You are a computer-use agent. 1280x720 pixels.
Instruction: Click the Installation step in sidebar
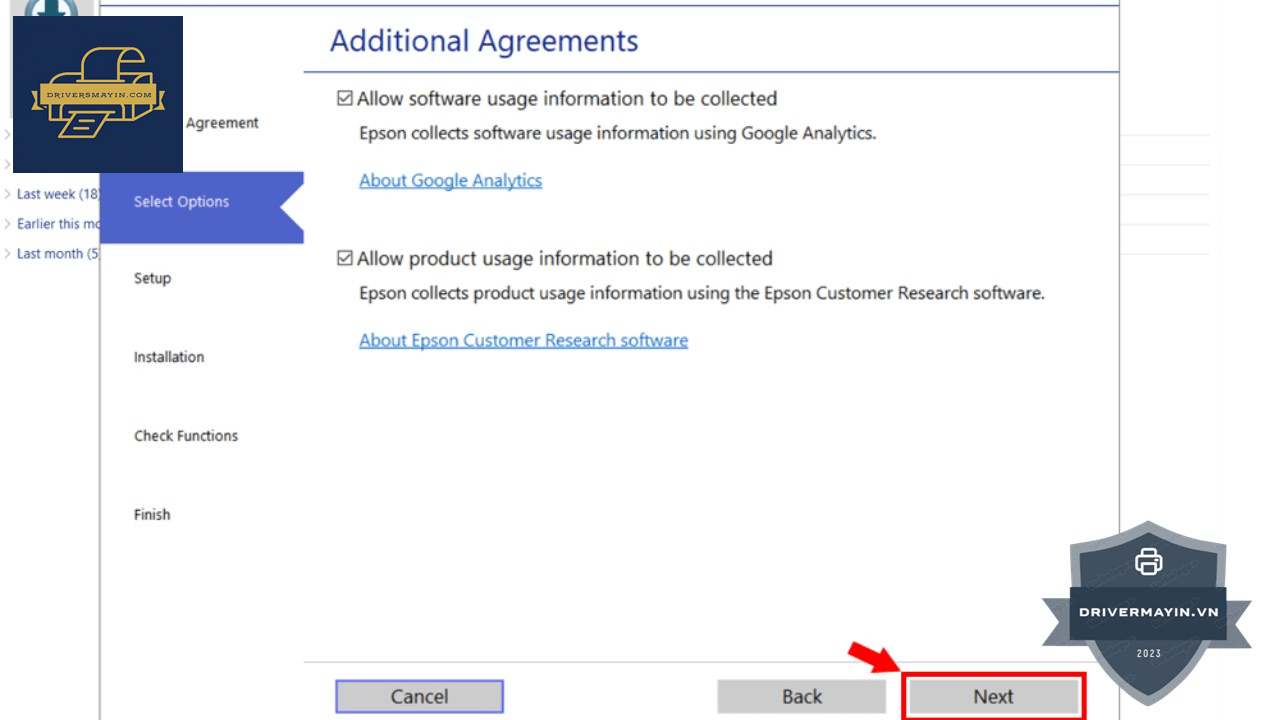click(x=169, y=357)
